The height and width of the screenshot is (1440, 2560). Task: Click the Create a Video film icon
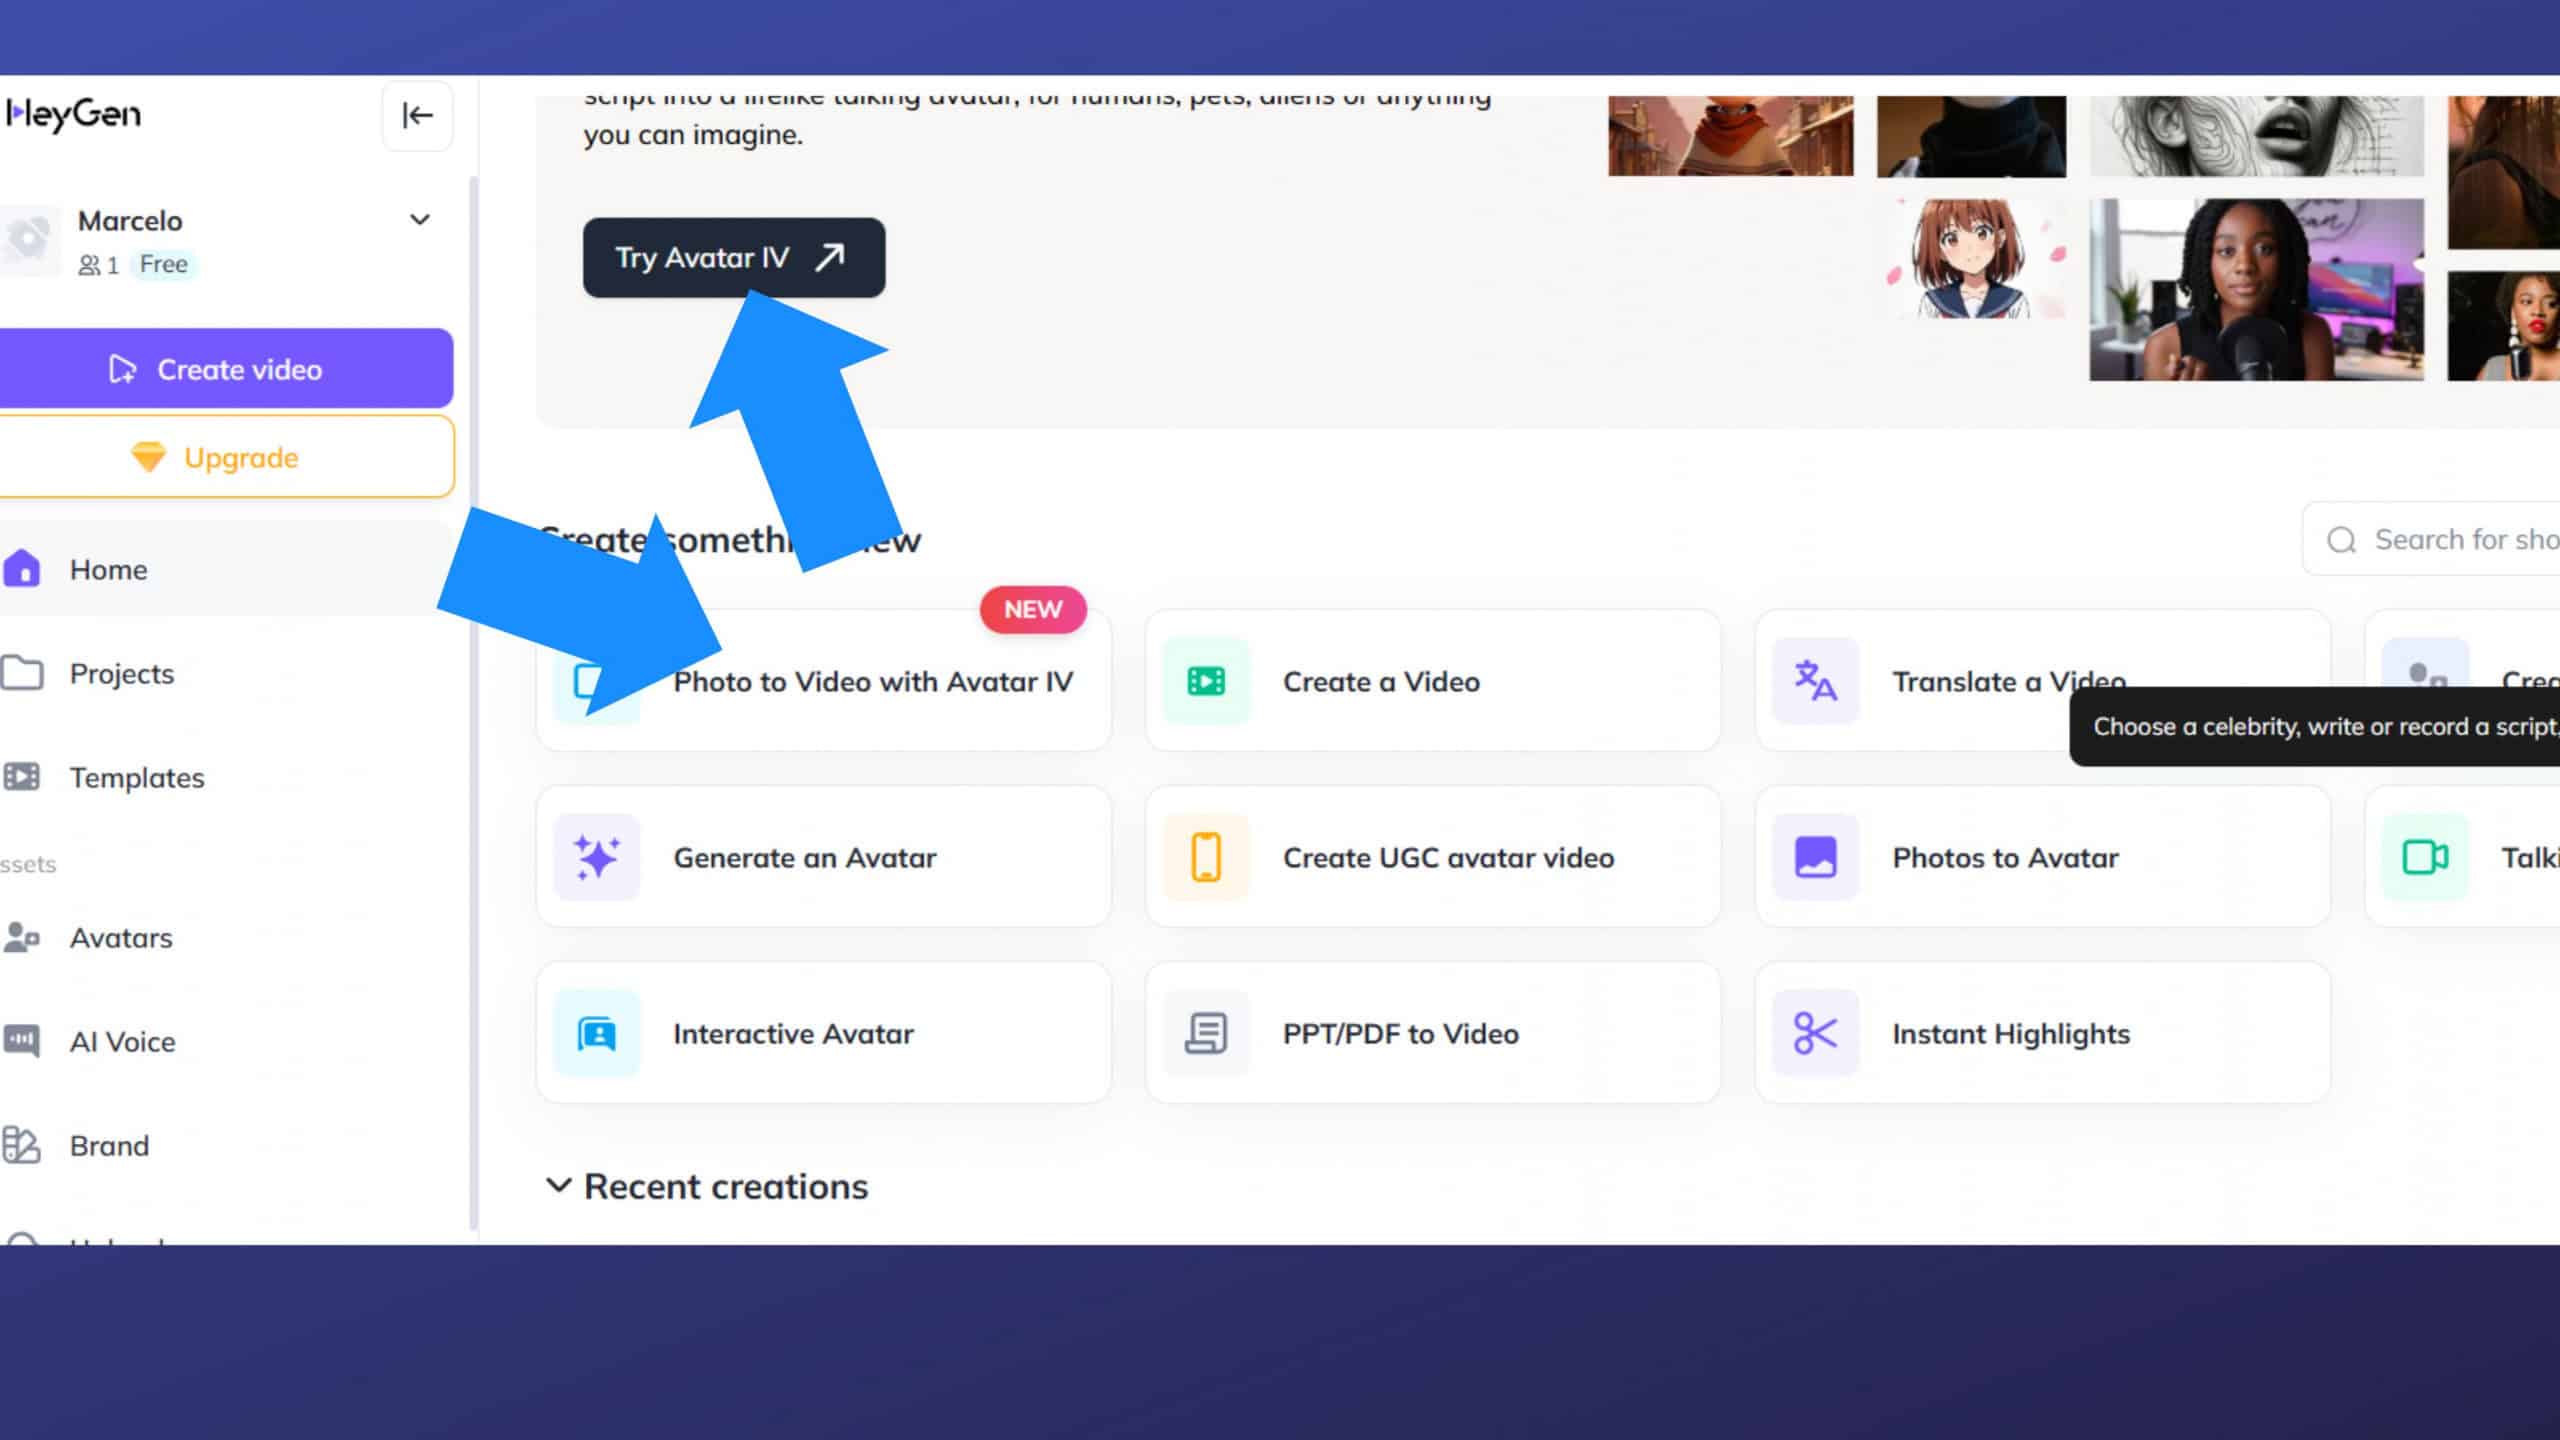pos(1206,682)
